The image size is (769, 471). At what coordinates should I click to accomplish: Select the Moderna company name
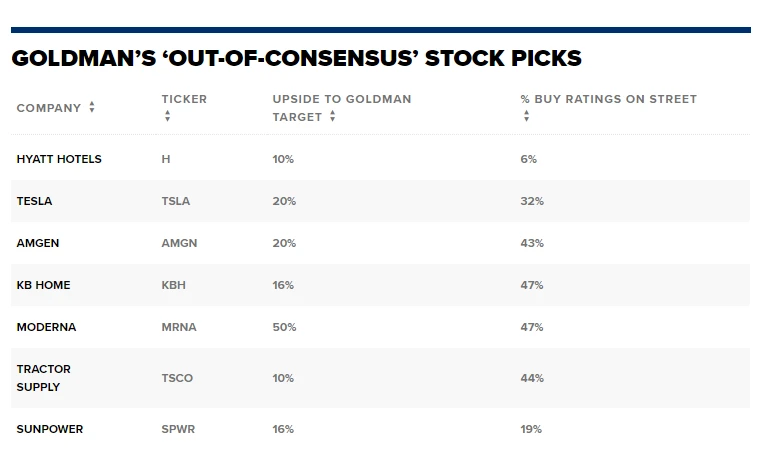click(x=46, y=327)
